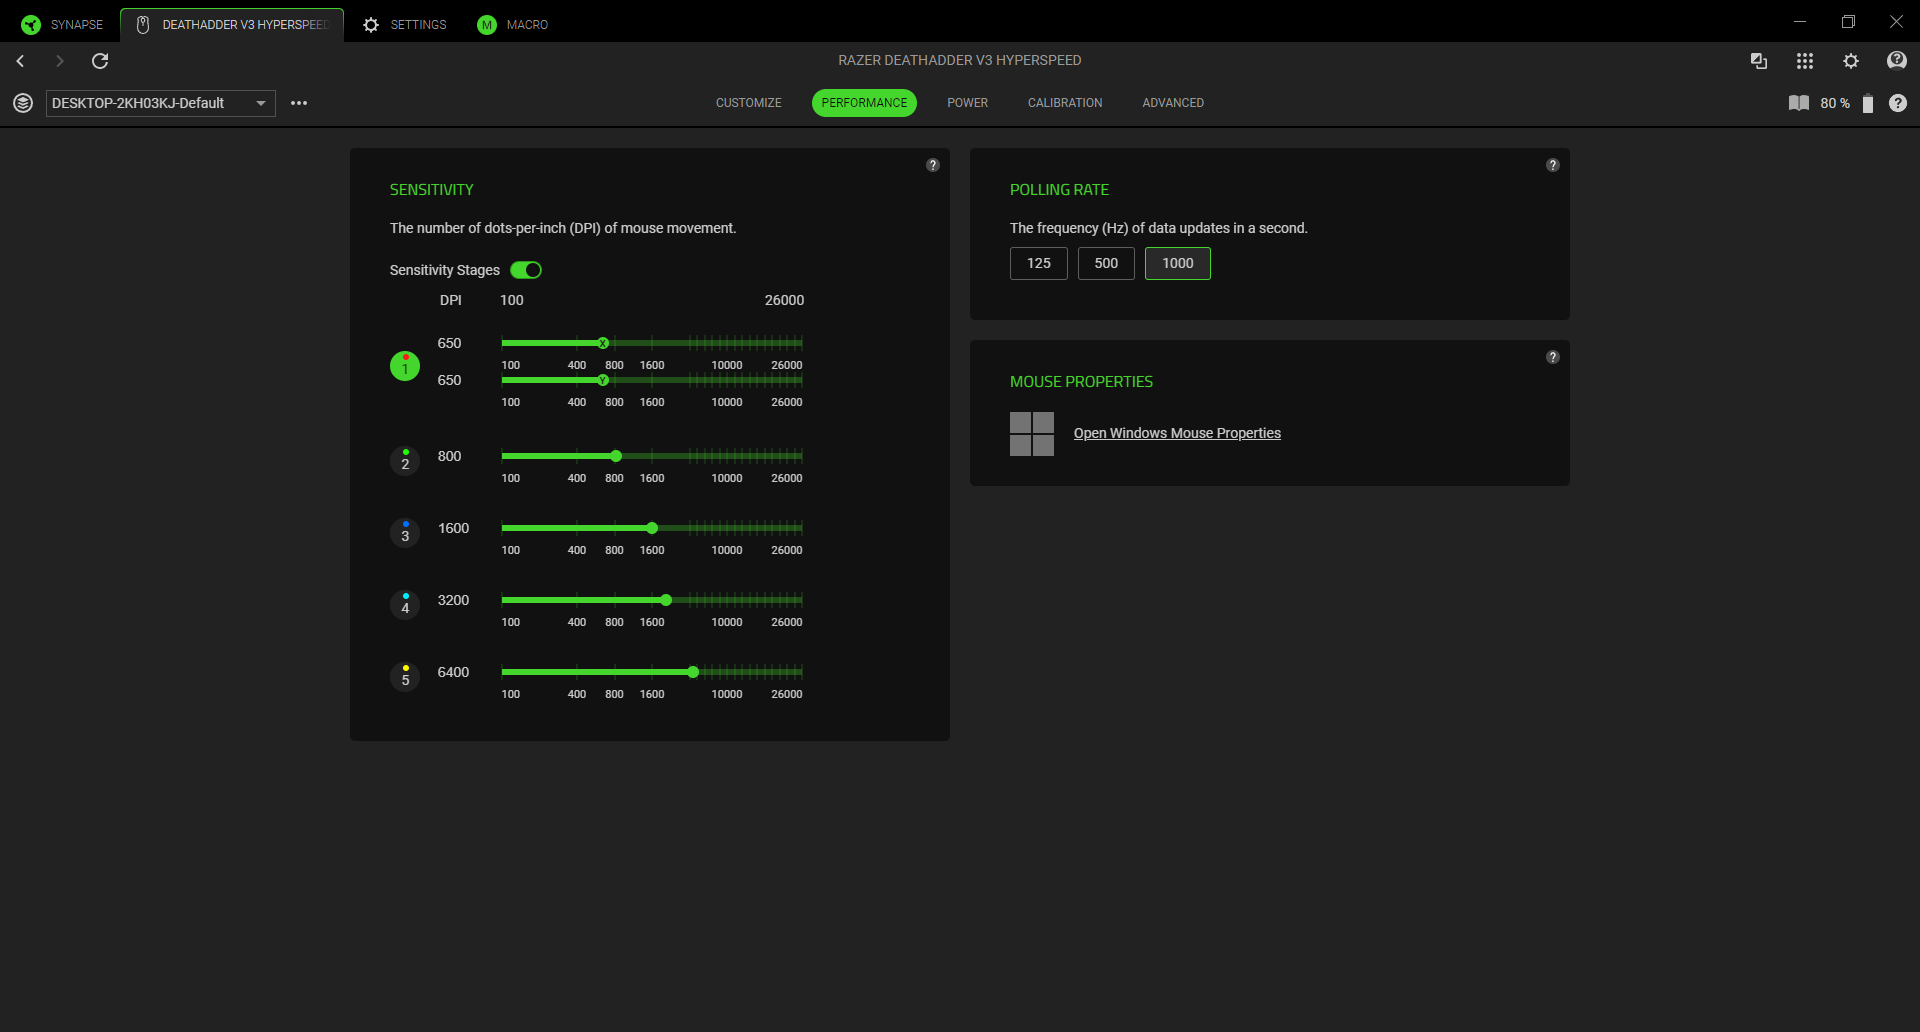1920x1032 pixels.
Task: Click the Windows logo icon in Mouse Properties
Action: coord(1032,434)
